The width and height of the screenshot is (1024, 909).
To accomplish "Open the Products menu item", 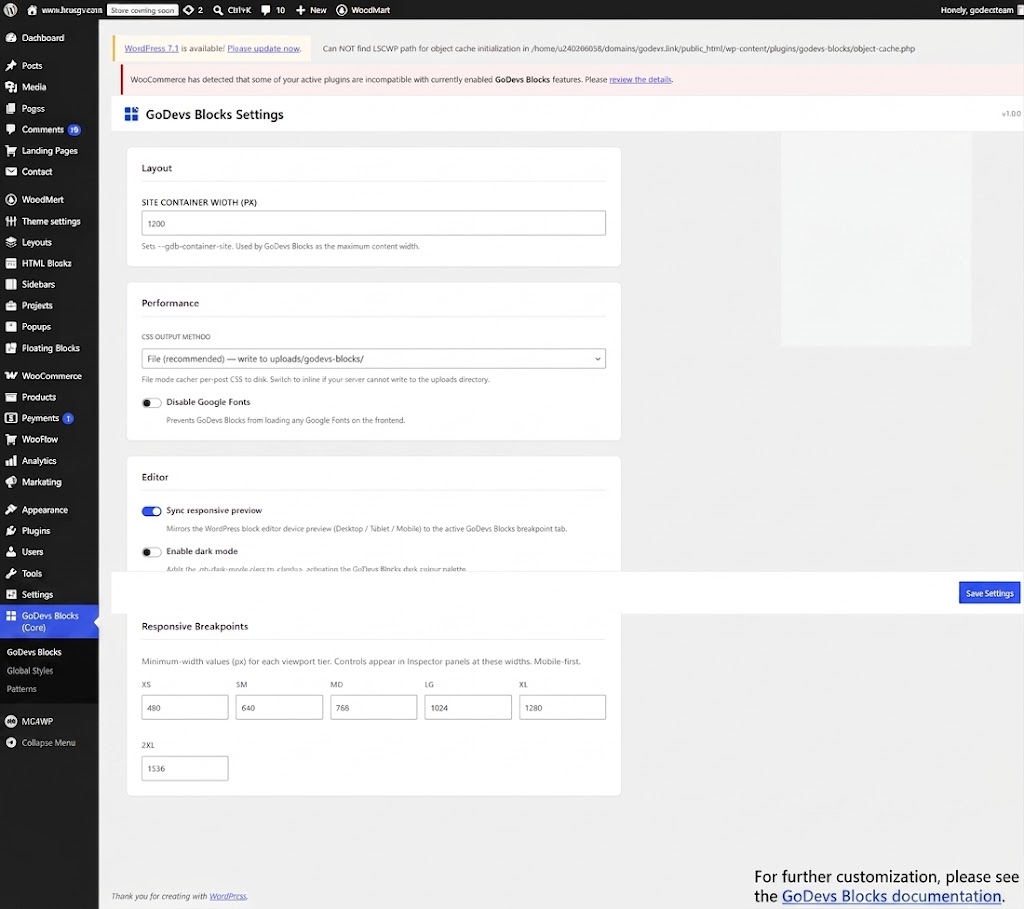I will [49, 397].
